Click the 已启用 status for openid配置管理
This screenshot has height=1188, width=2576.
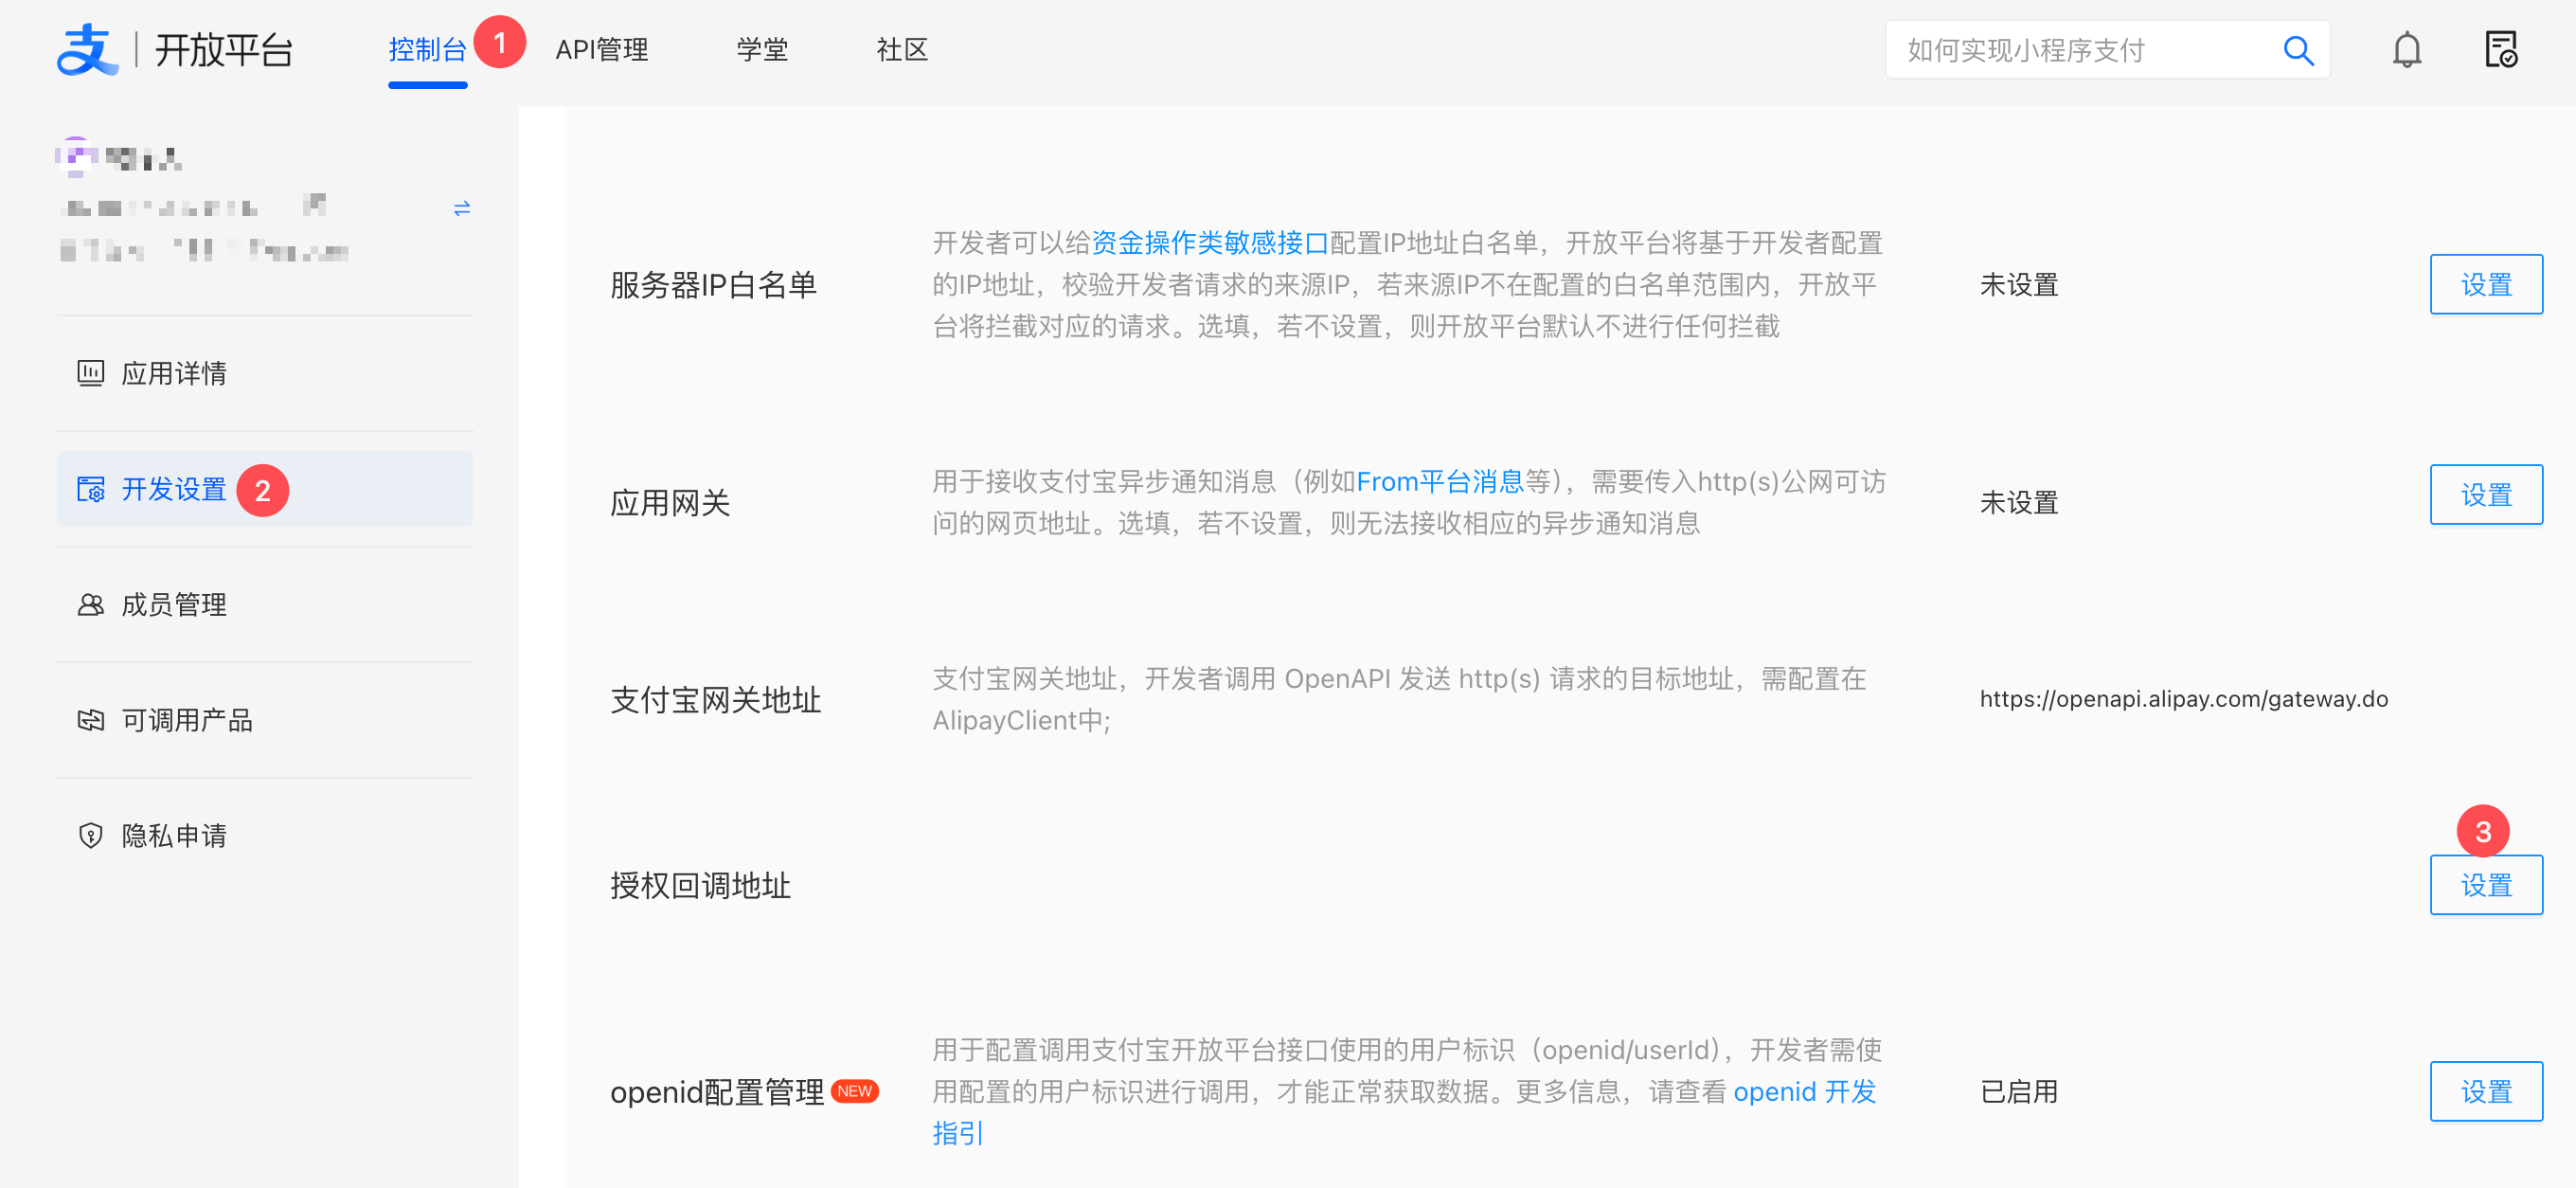[x=2019, y=1092]
